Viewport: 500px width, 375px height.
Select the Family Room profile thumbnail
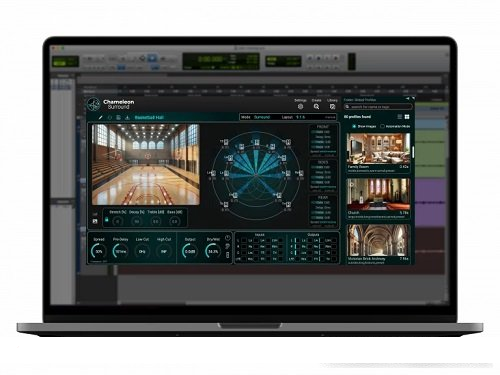(378, 148)
